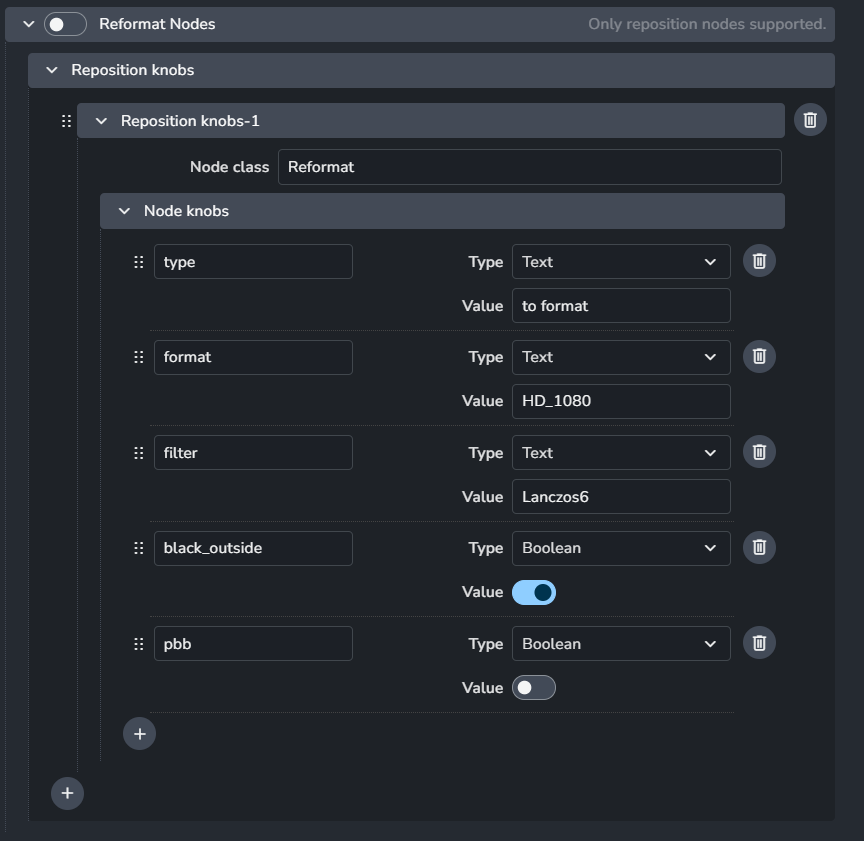Viewport: 864px width, 841px height.
Task: Collapse the Node knobs section
Action: (x=125, y=211)
